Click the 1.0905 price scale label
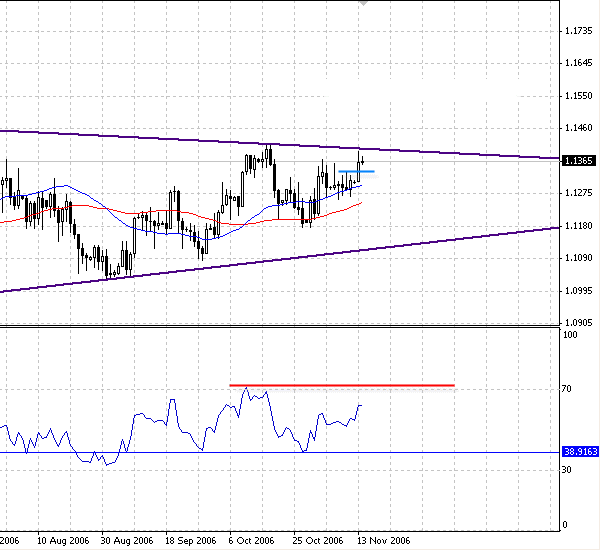Viewport: 600px width, 551px height. [578, 323]
